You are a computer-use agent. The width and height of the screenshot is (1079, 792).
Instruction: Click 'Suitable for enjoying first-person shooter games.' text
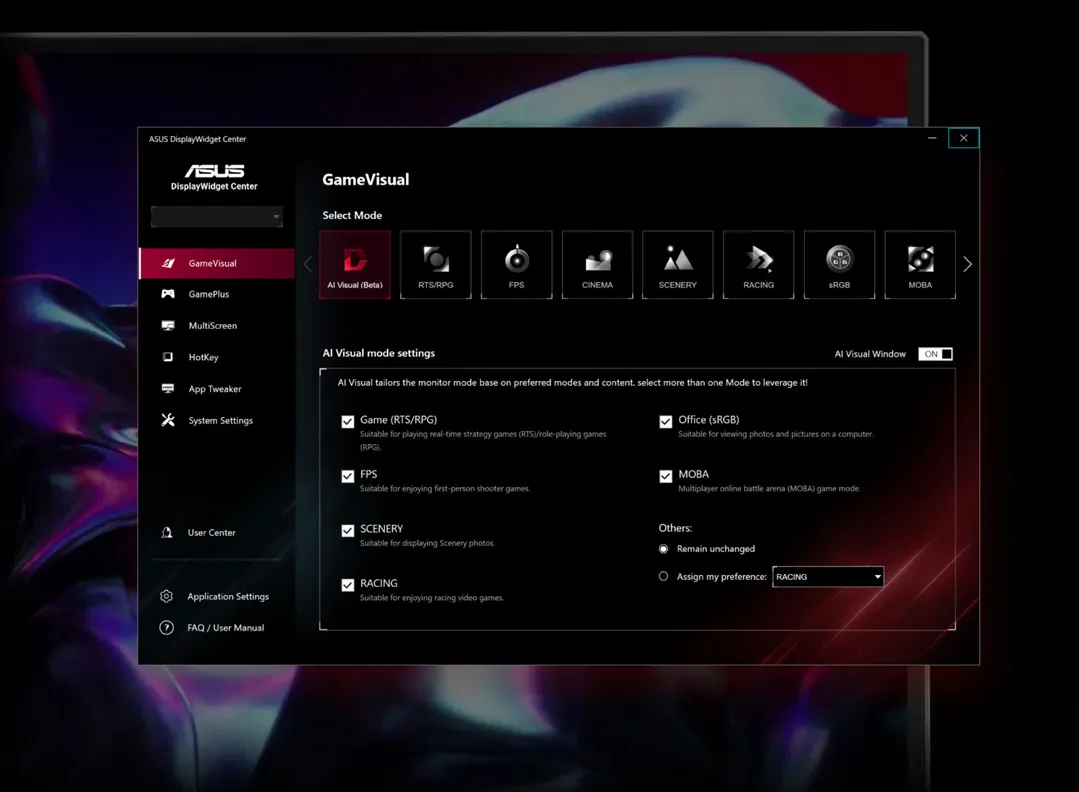pos(445,489)
